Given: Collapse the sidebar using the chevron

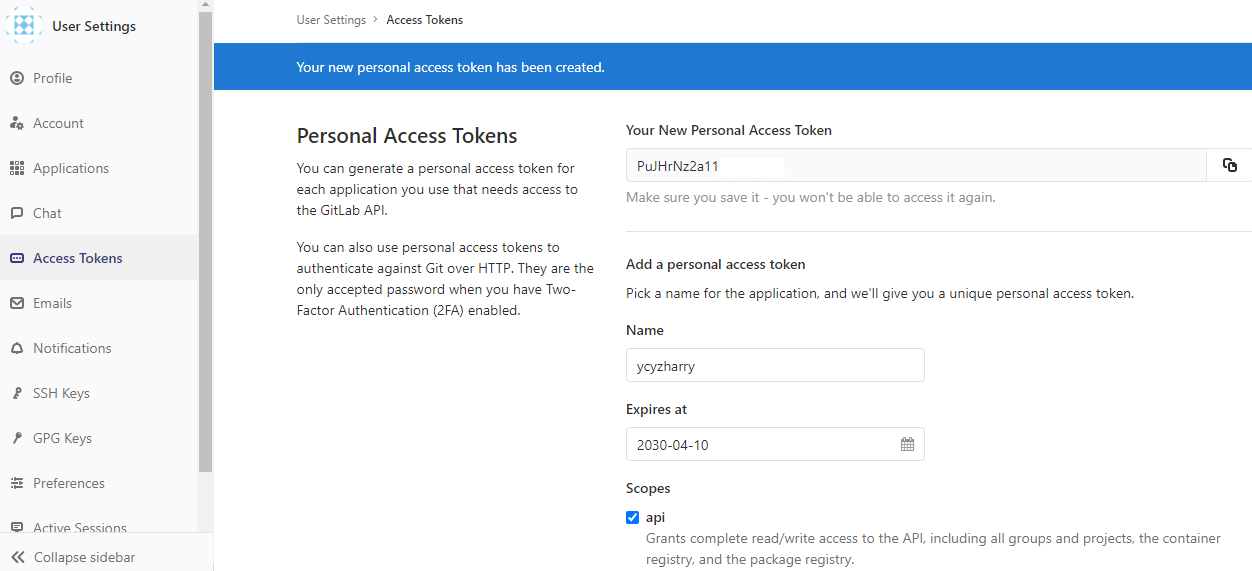Looking at the screenshot, I should [x=17, y=557].
